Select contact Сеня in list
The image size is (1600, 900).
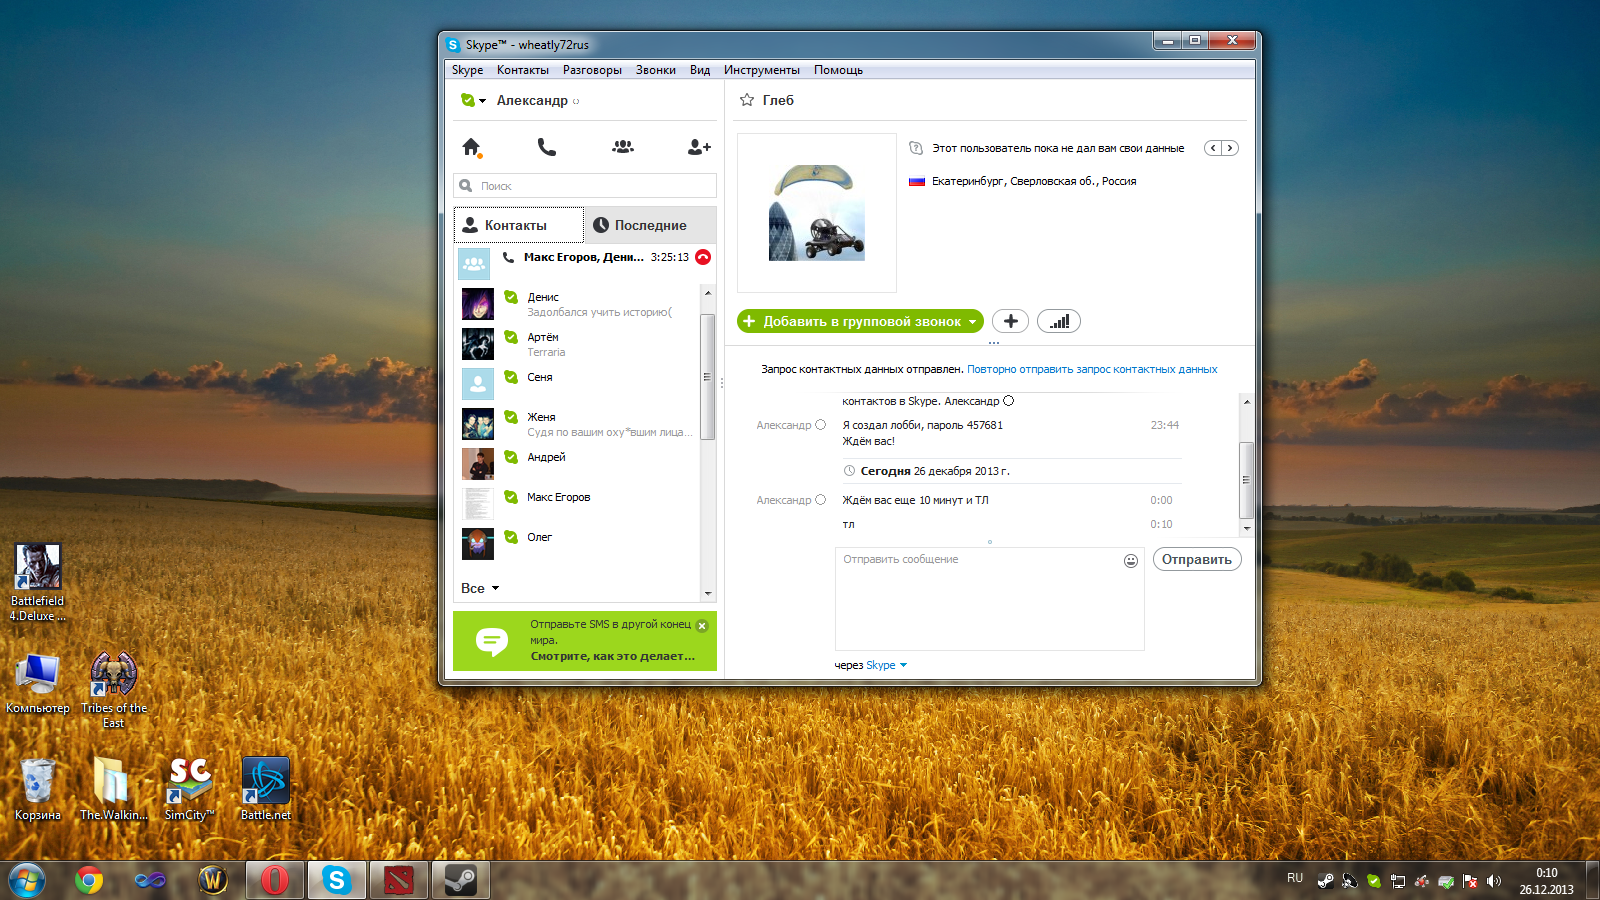pos(578,384)
